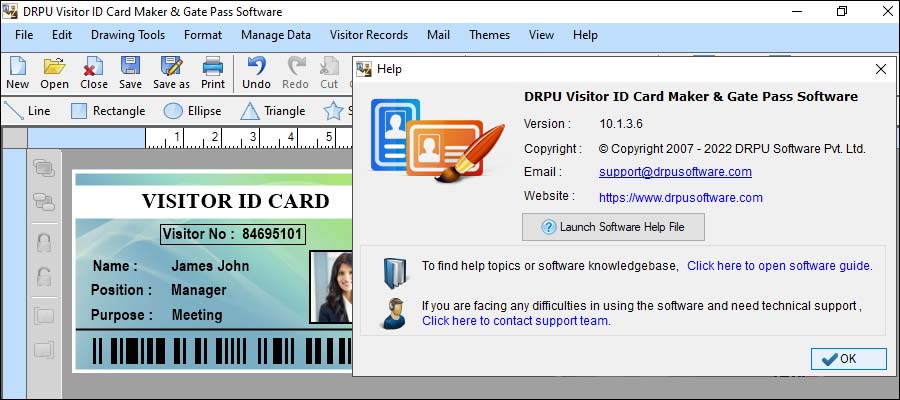The image size is (900, 400).
Task: Open the Manage Data menu
Action: click(276, 35)
